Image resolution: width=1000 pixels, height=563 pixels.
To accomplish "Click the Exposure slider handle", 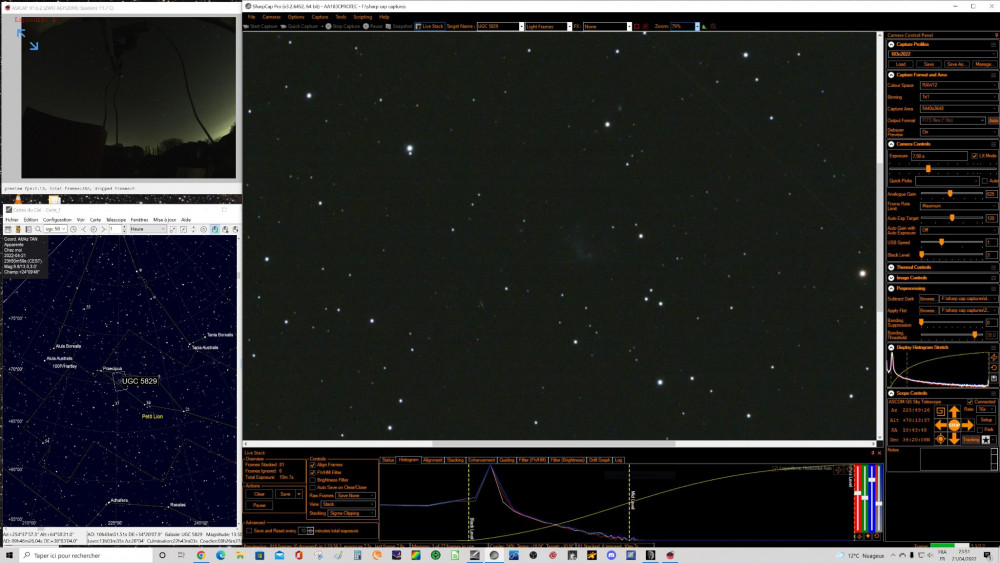I will [928, 168].
